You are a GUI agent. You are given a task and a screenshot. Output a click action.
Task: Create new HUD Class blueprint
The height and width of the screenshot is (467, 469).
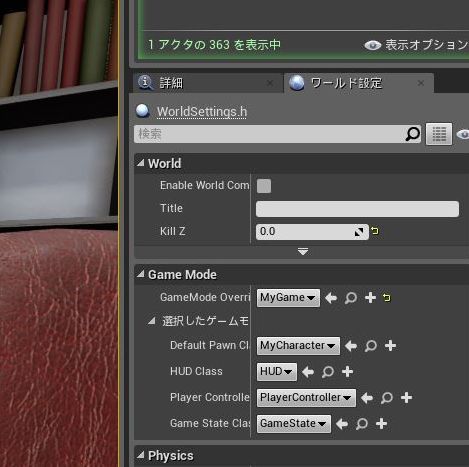tap(347, 371)
